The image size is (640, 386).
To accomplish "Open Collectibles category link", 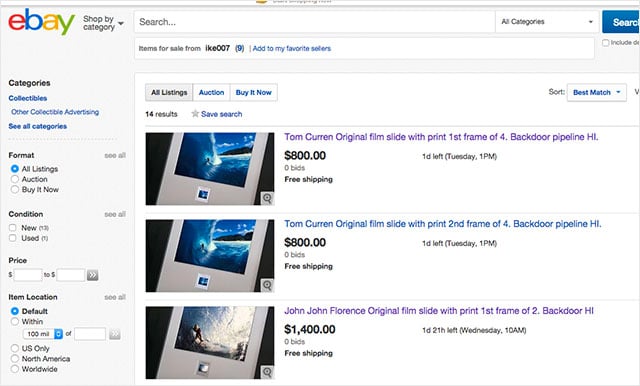I will (x=28, y=98).
